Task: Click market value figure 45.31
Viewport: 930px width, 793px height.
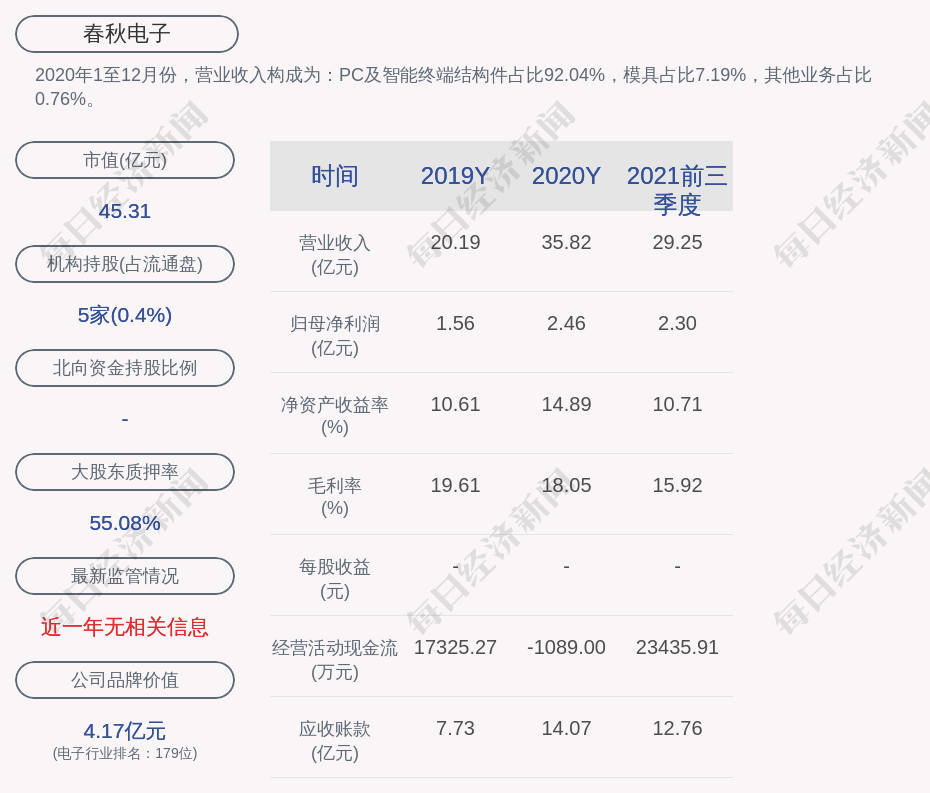Action: [x=125, y=211]
